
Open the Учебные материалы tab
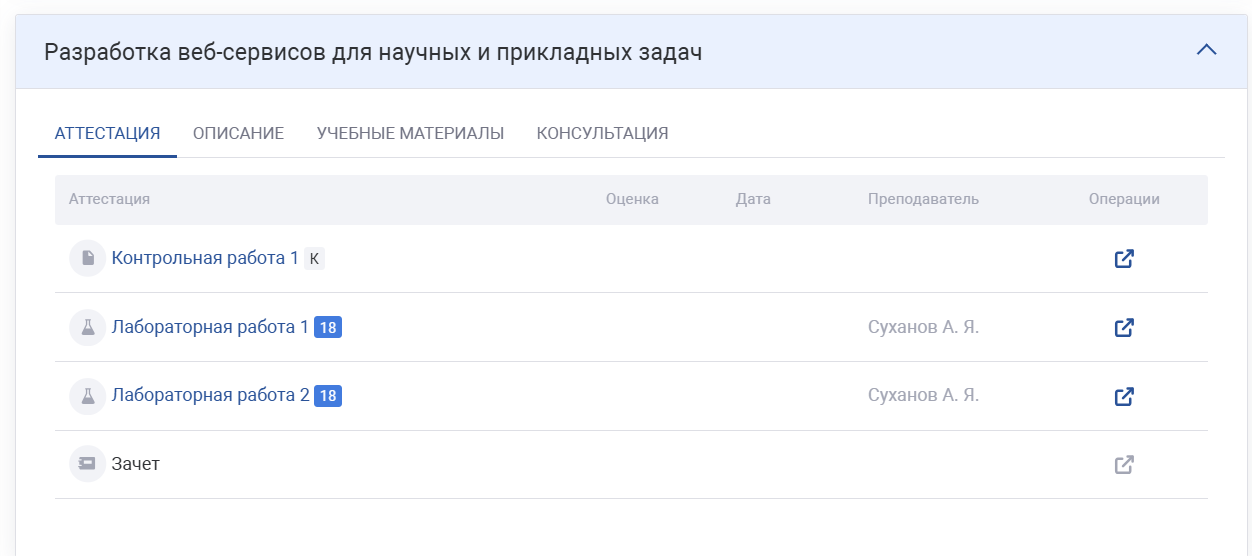click(x=410, y=133)
